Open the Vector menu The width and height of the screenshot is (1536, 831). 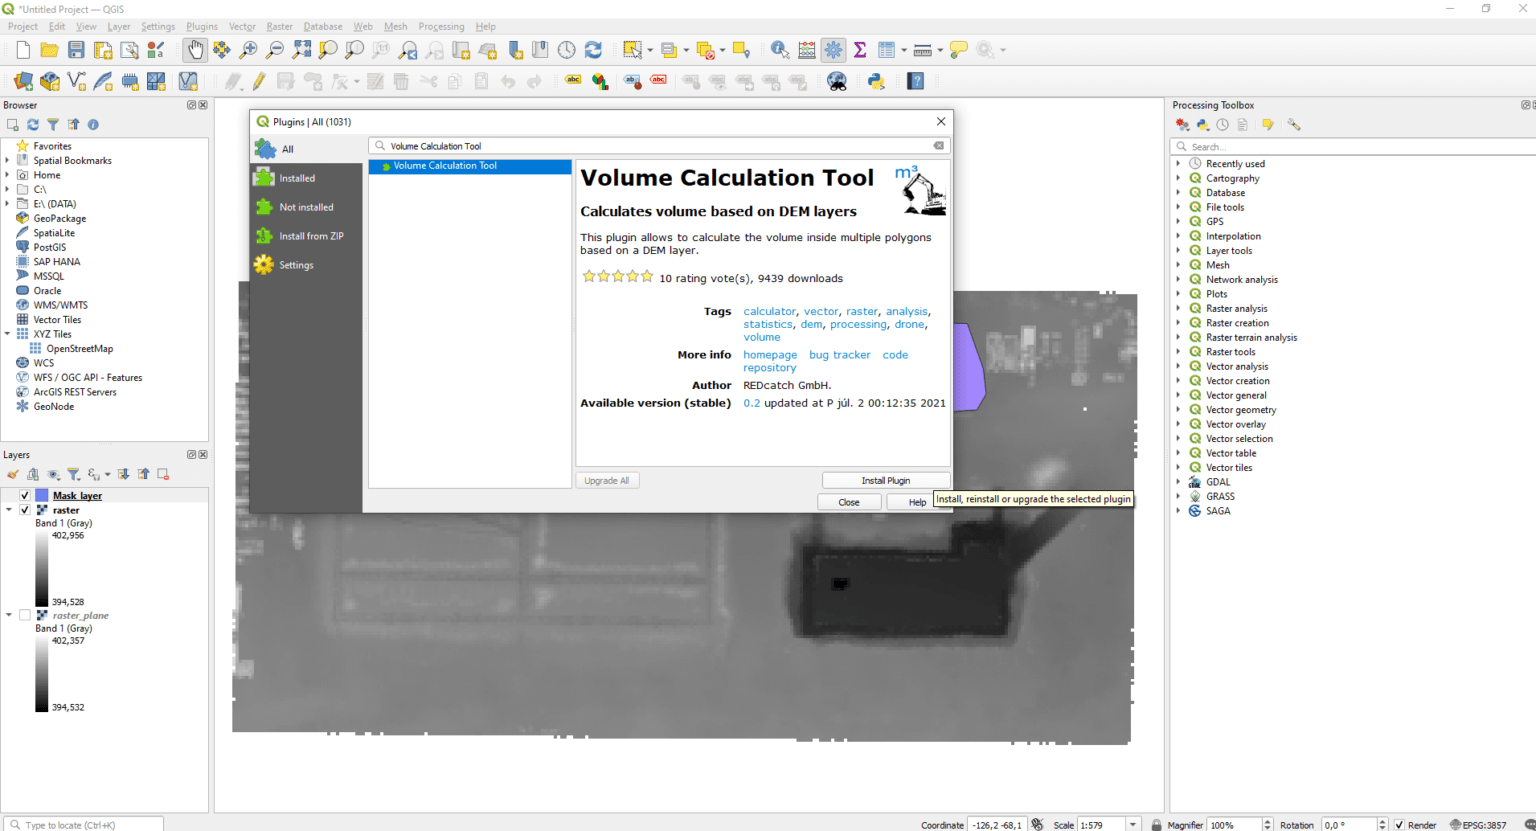pyautogui.click(x=241, y=26)
